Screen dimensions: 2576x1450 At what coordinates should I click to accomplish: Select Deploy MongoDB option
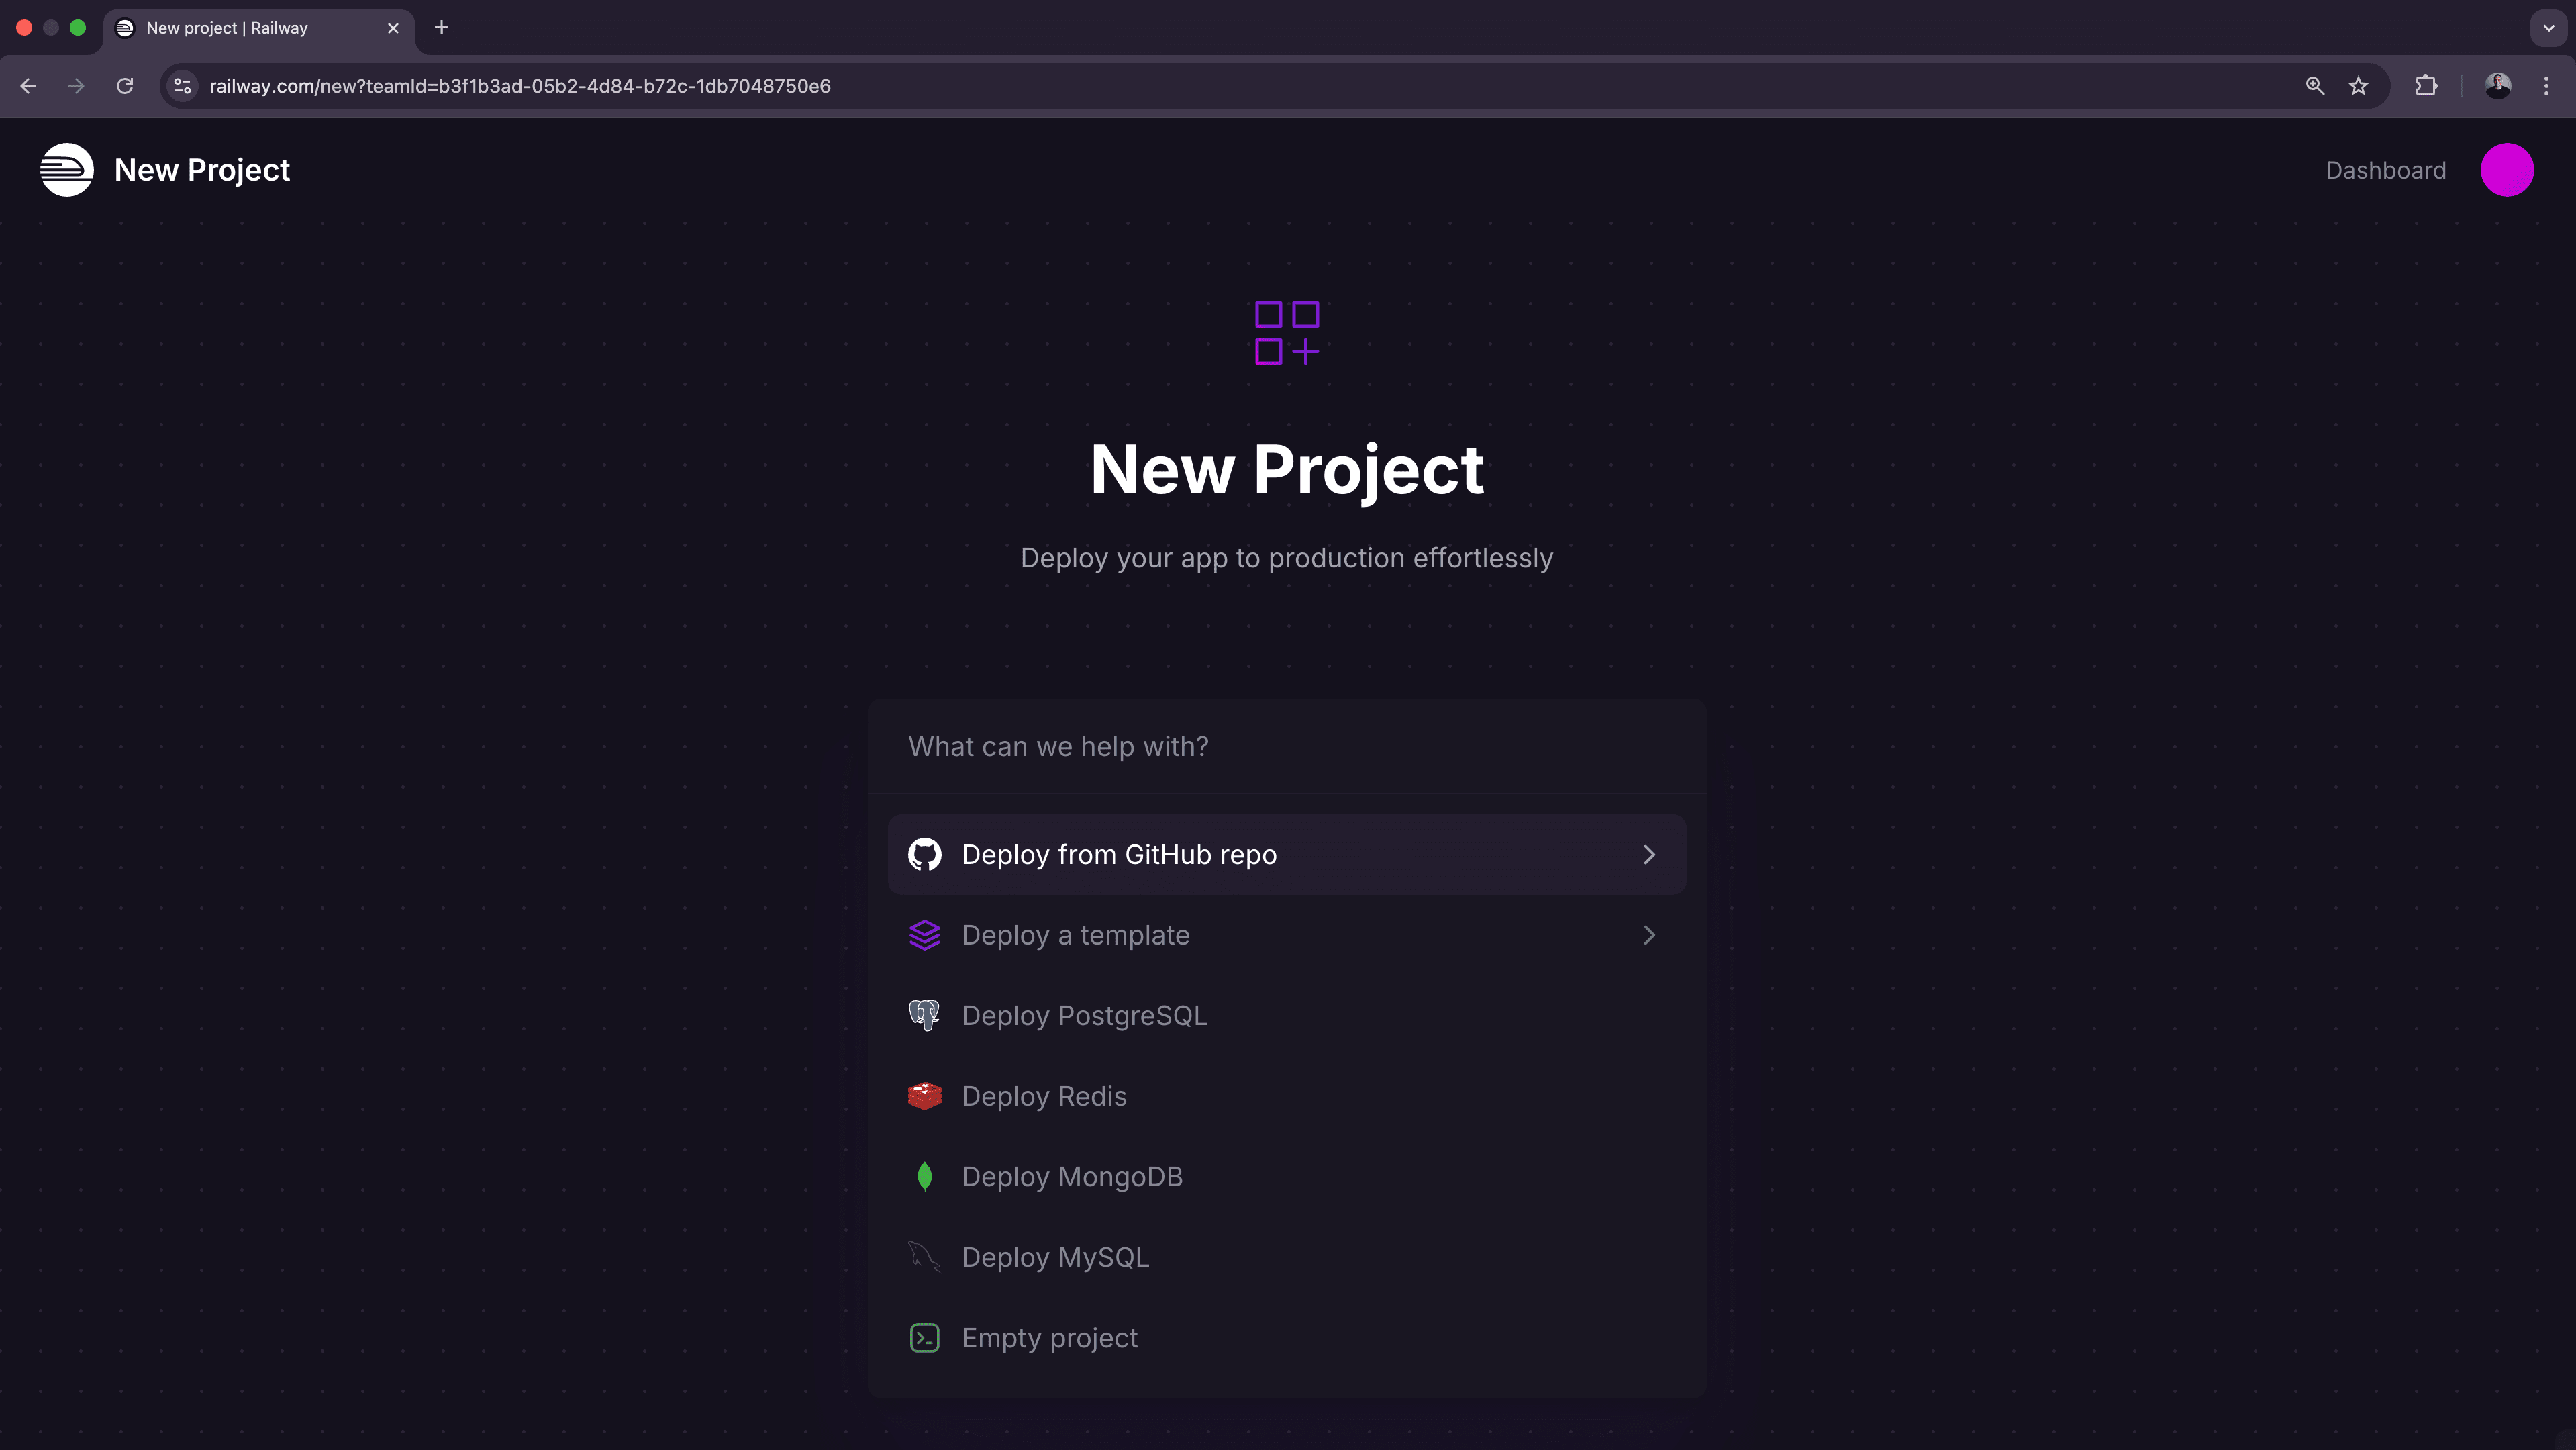coord(1072,1177)
